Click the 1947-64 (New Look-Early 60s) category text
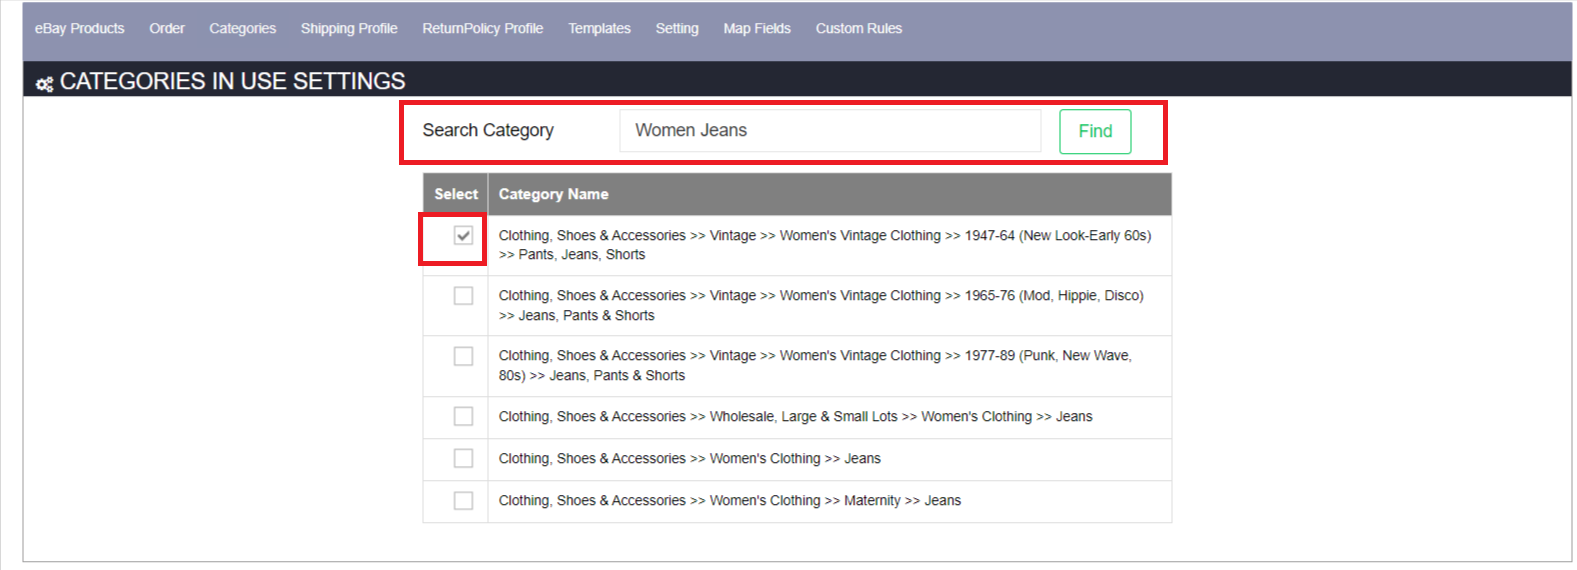 825,245
